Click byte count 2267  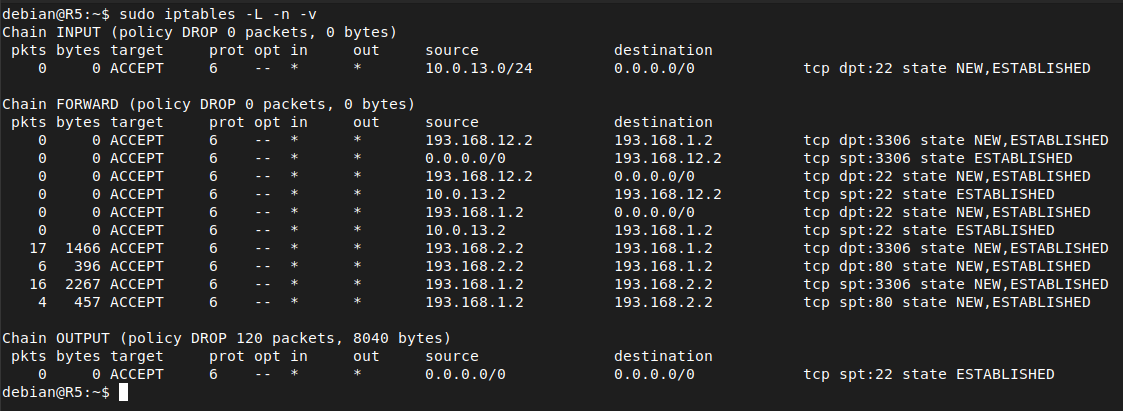(x=83, y=284)
